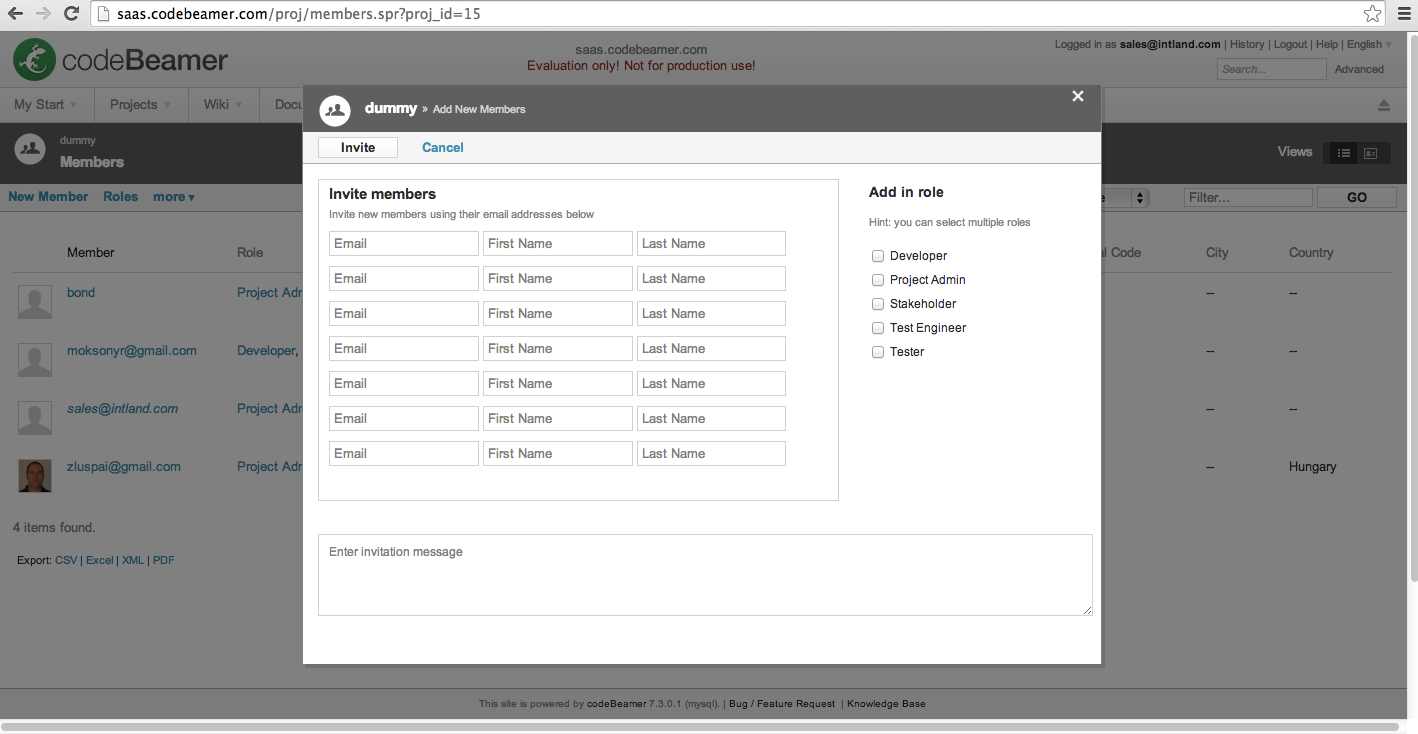Open Advanced search link
The width and height of the screenshot is (1418, 734).
(1360, 69)
